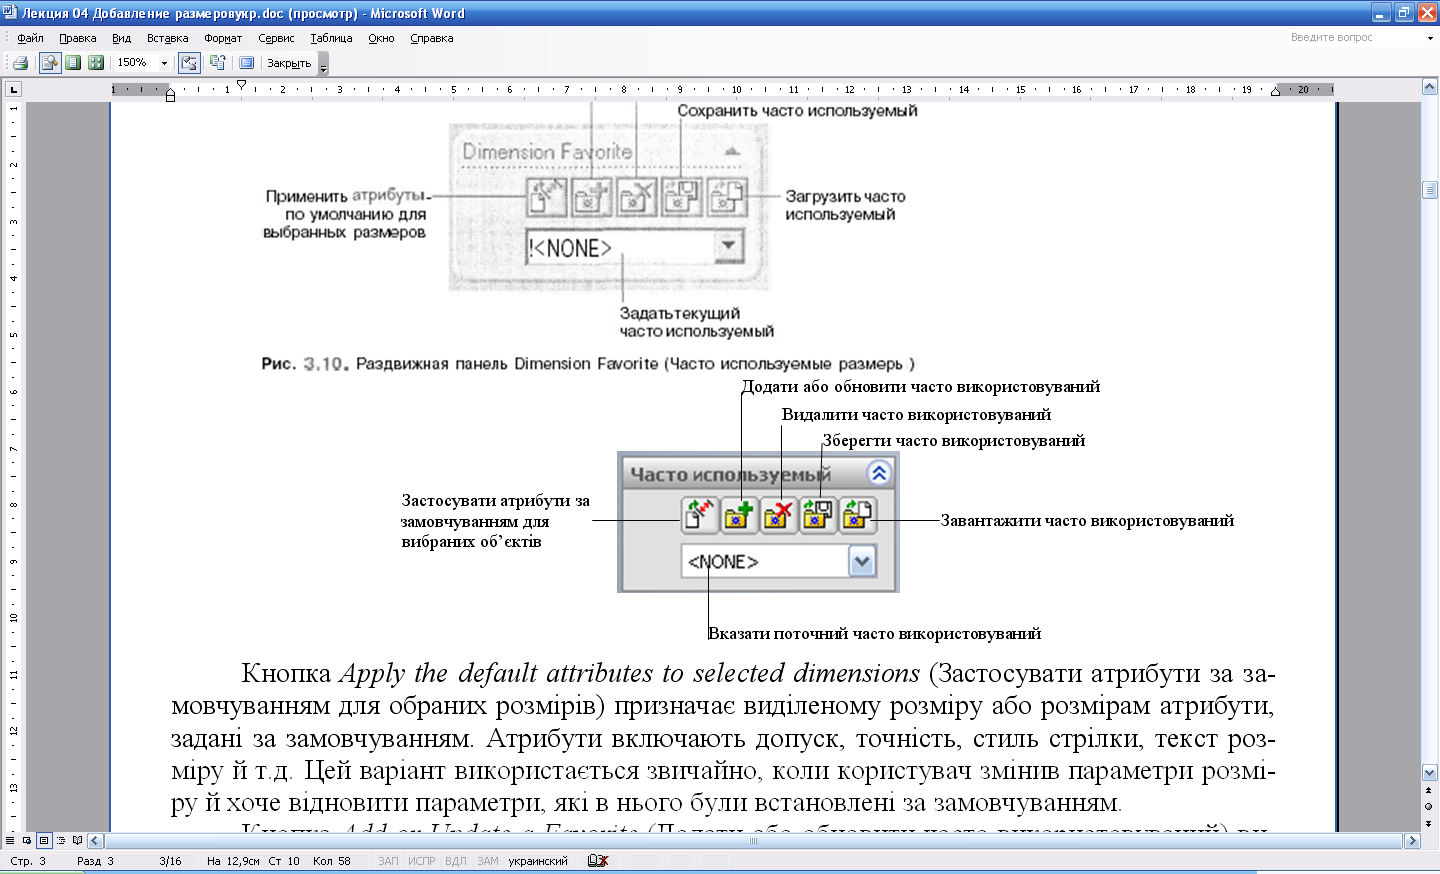Open the Файл menu
The width and height of the screenshot is (1440, 874).
click(x=30, y=38)
